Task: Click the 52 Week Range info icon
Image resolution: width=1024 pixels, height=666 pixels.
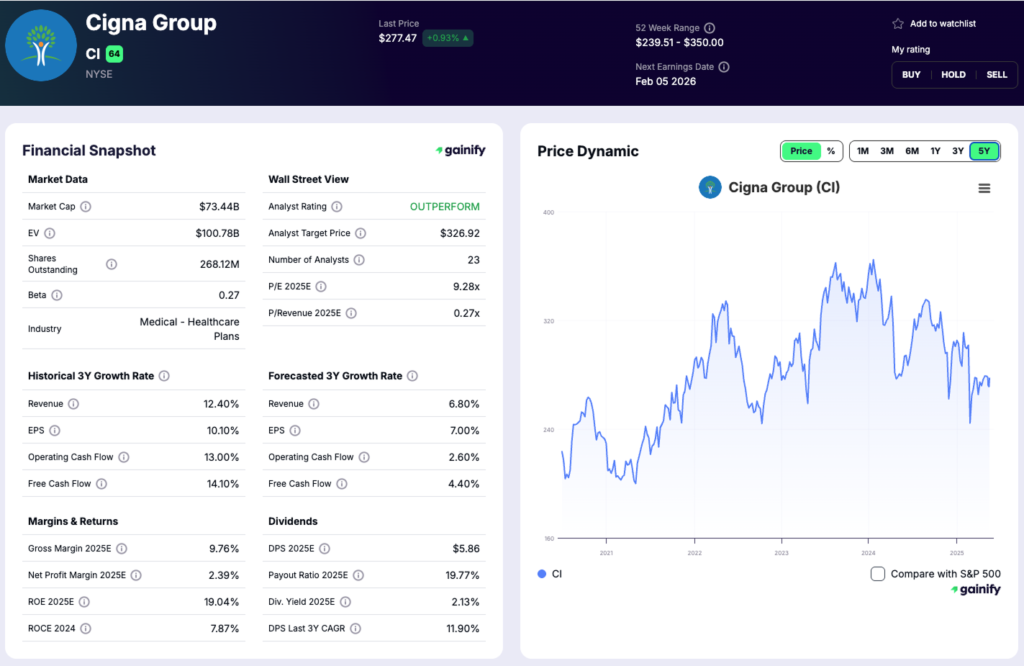Action: click(x=708, y=27)
